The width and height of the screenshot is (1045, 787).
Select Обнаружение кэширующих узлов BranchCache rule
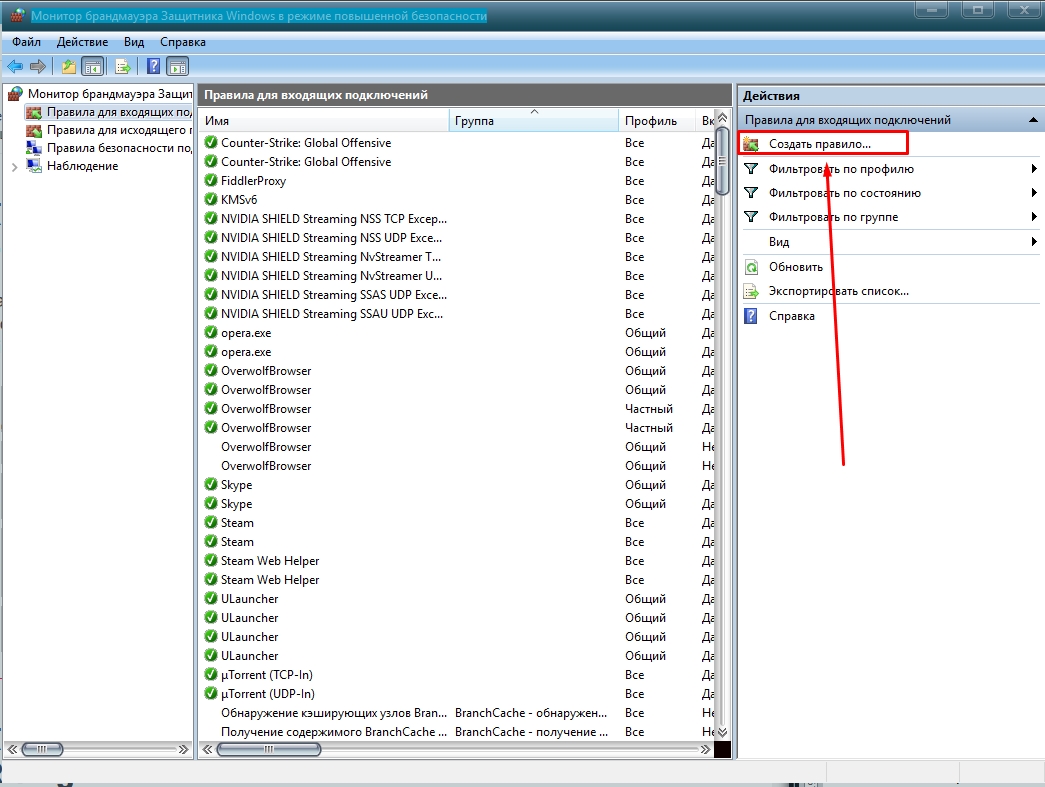(457, 712)
